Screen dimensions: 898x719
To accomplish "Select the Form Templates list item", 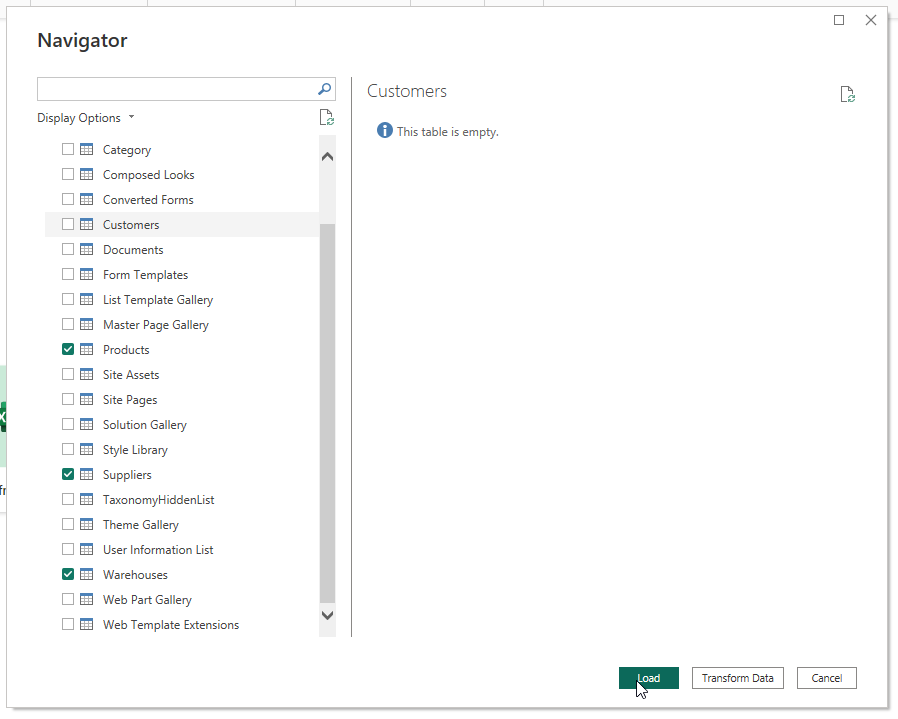I will coord(145,275).
